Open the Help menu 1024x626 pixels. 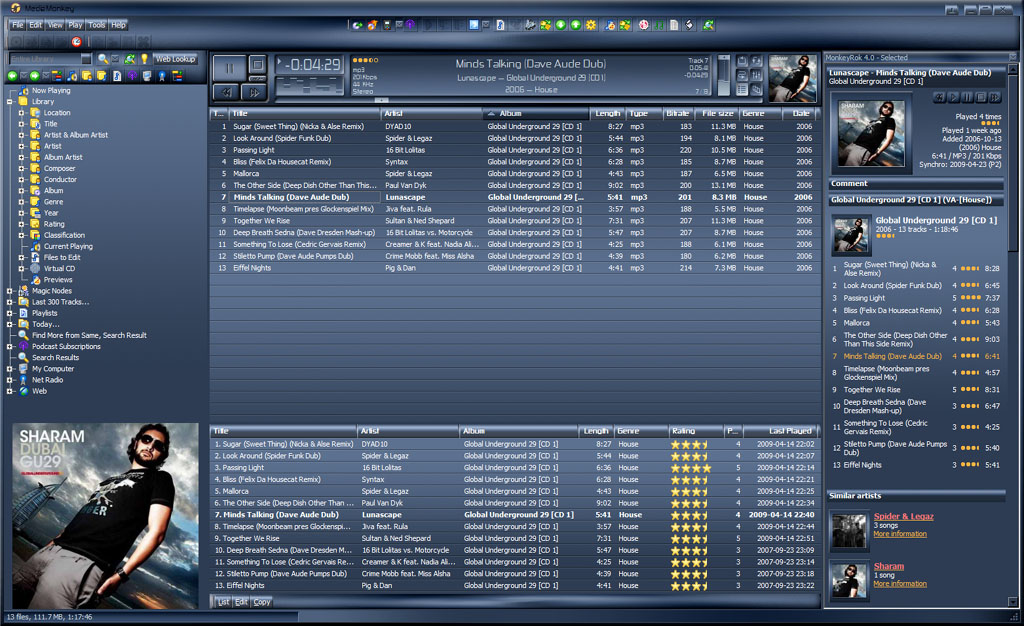tap(118, 25)
